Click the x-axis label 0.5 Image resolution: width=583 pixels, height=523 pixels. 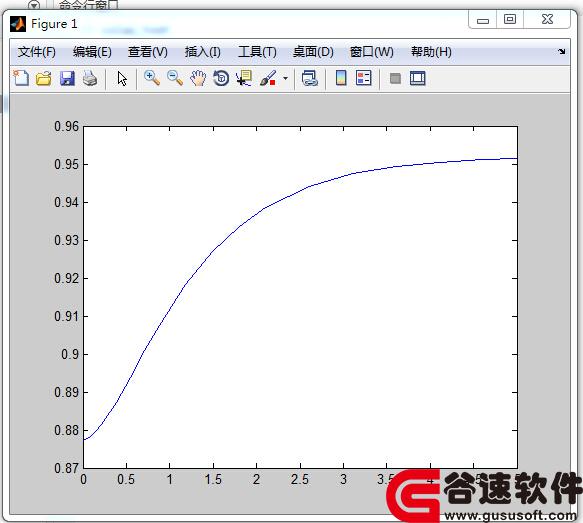pyautogui.click(x=126, y=480)
